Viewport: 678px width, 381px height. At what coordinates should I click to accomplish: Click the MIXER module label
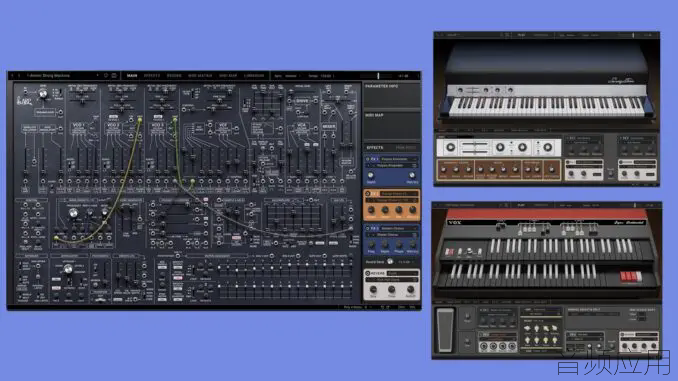point(329,127)
